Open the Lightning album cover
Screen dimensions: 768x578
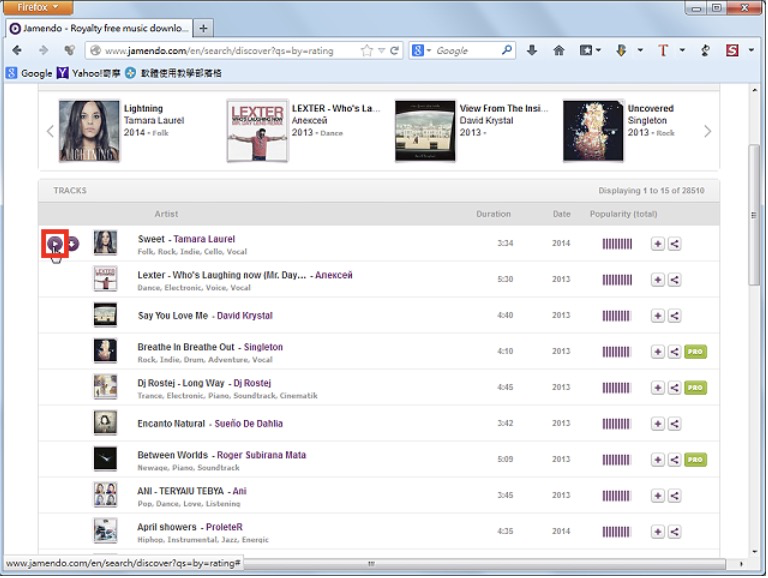(89, 131)
